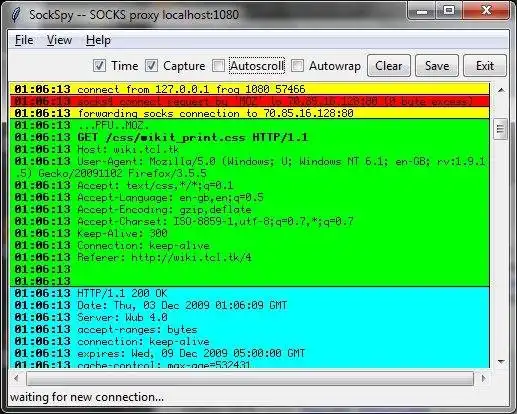Click the red socks4 connect request line
517x414 pixels.
pos(250,101)
